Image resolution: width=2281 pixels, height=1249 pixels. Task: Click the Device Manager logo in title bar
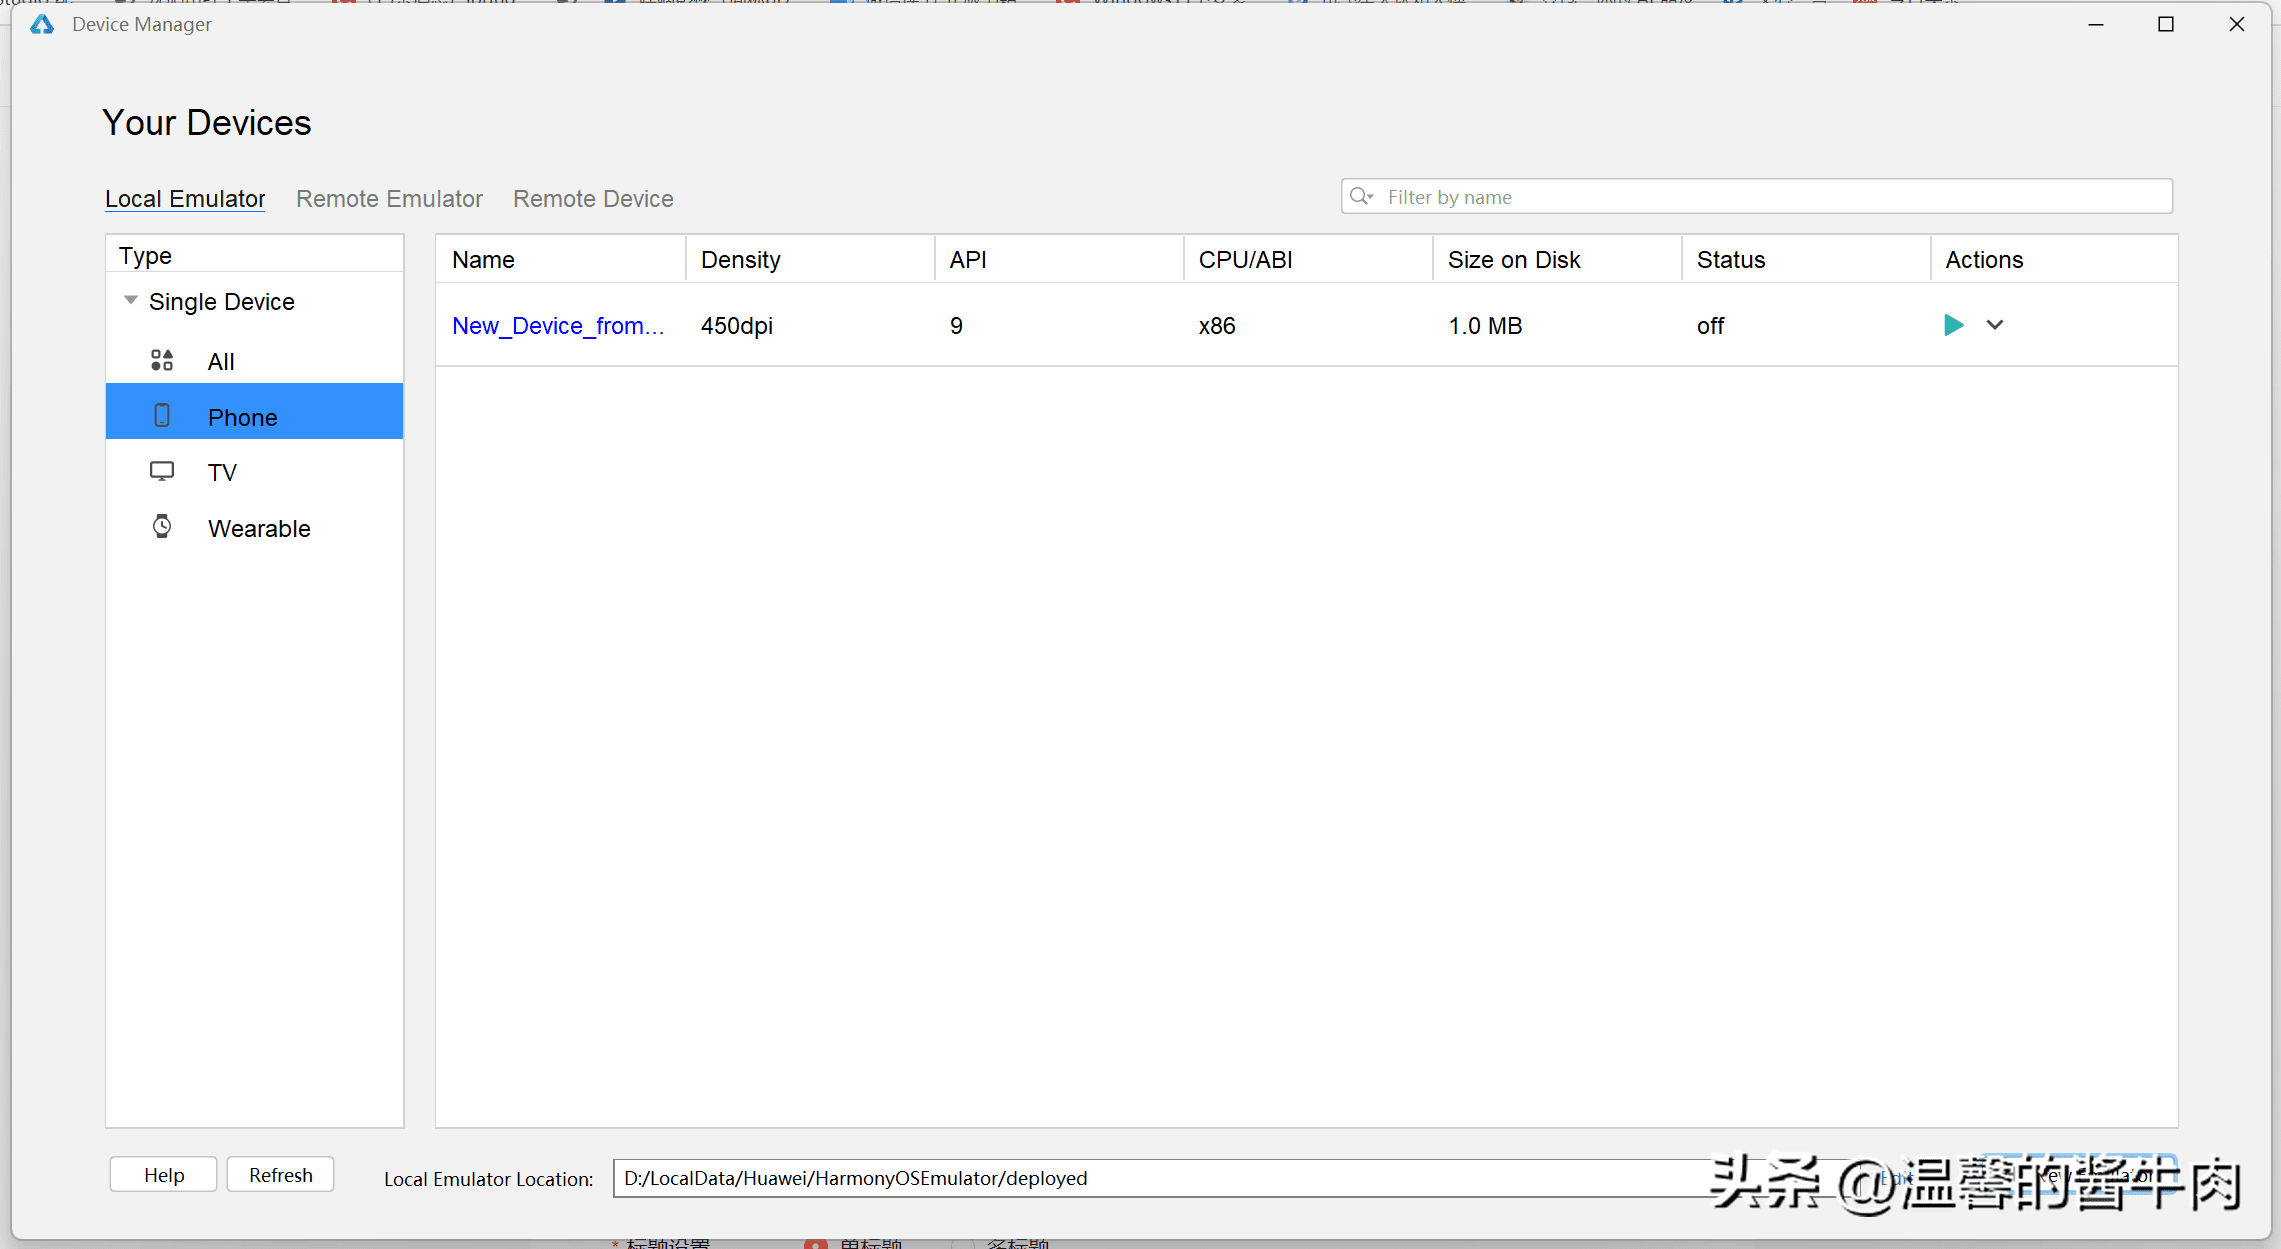(x=42, y=24)
